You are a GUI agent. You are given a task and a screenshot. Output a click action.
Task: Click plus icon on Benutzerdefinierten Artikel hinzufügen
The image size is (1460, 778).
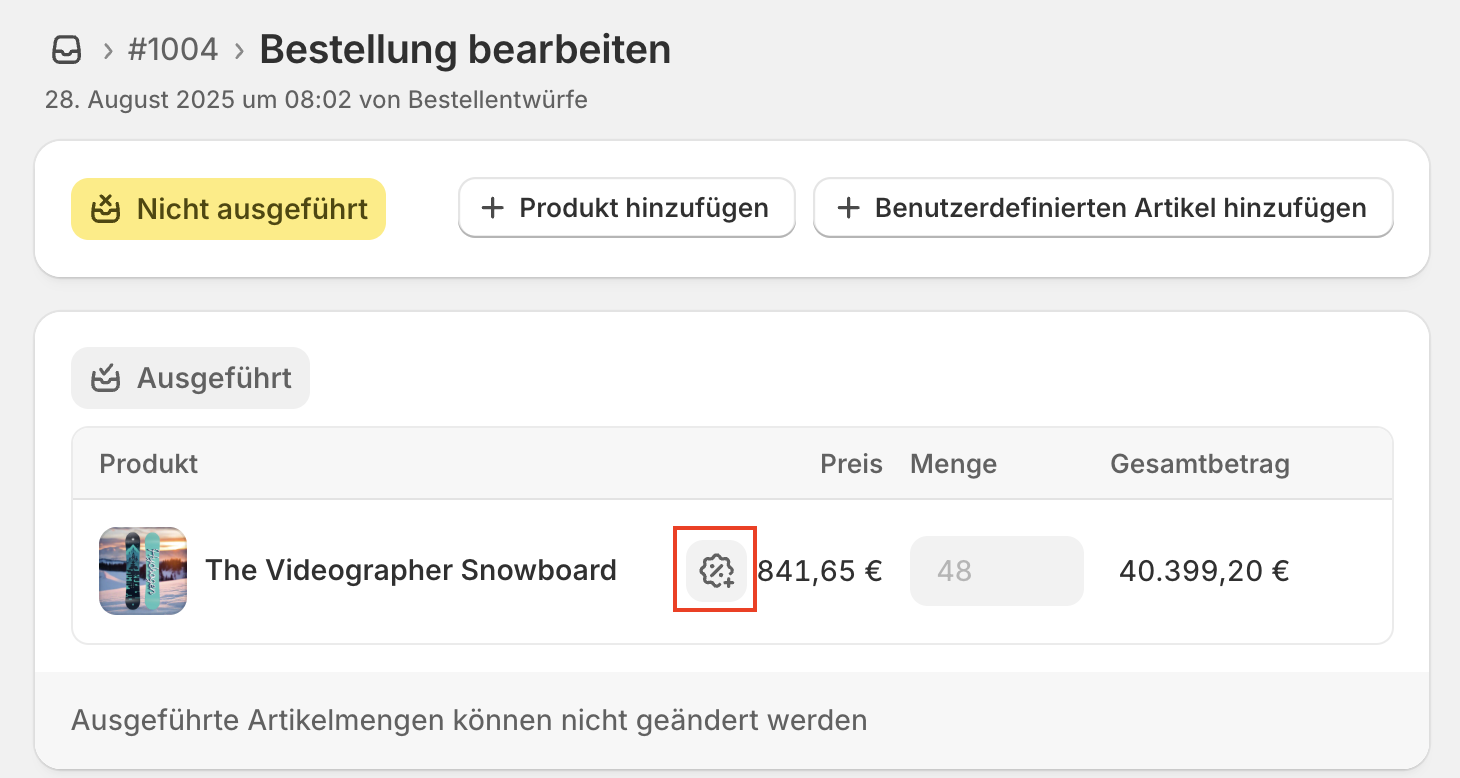coord(848,208)
